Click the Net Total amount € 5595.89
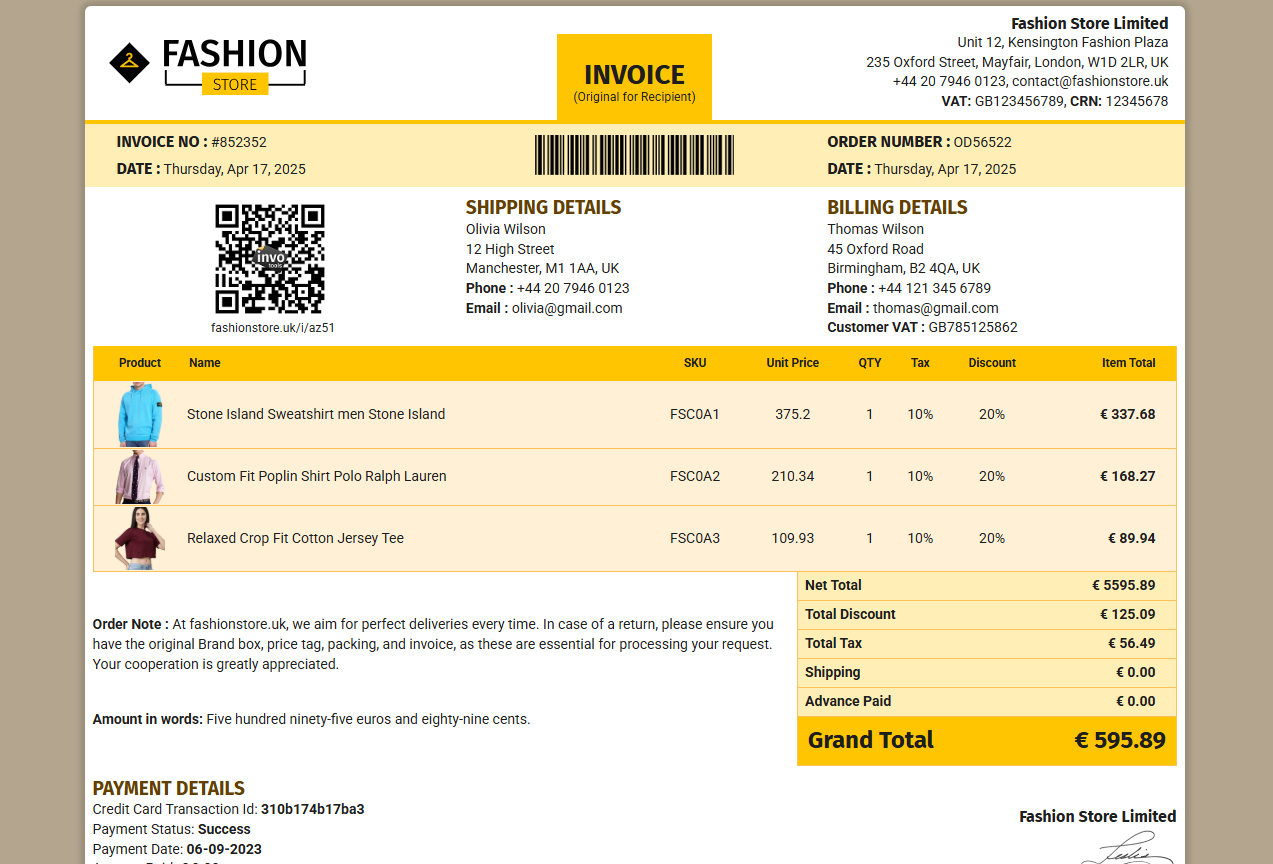1273x864 pixels. tap(1124, 585)
